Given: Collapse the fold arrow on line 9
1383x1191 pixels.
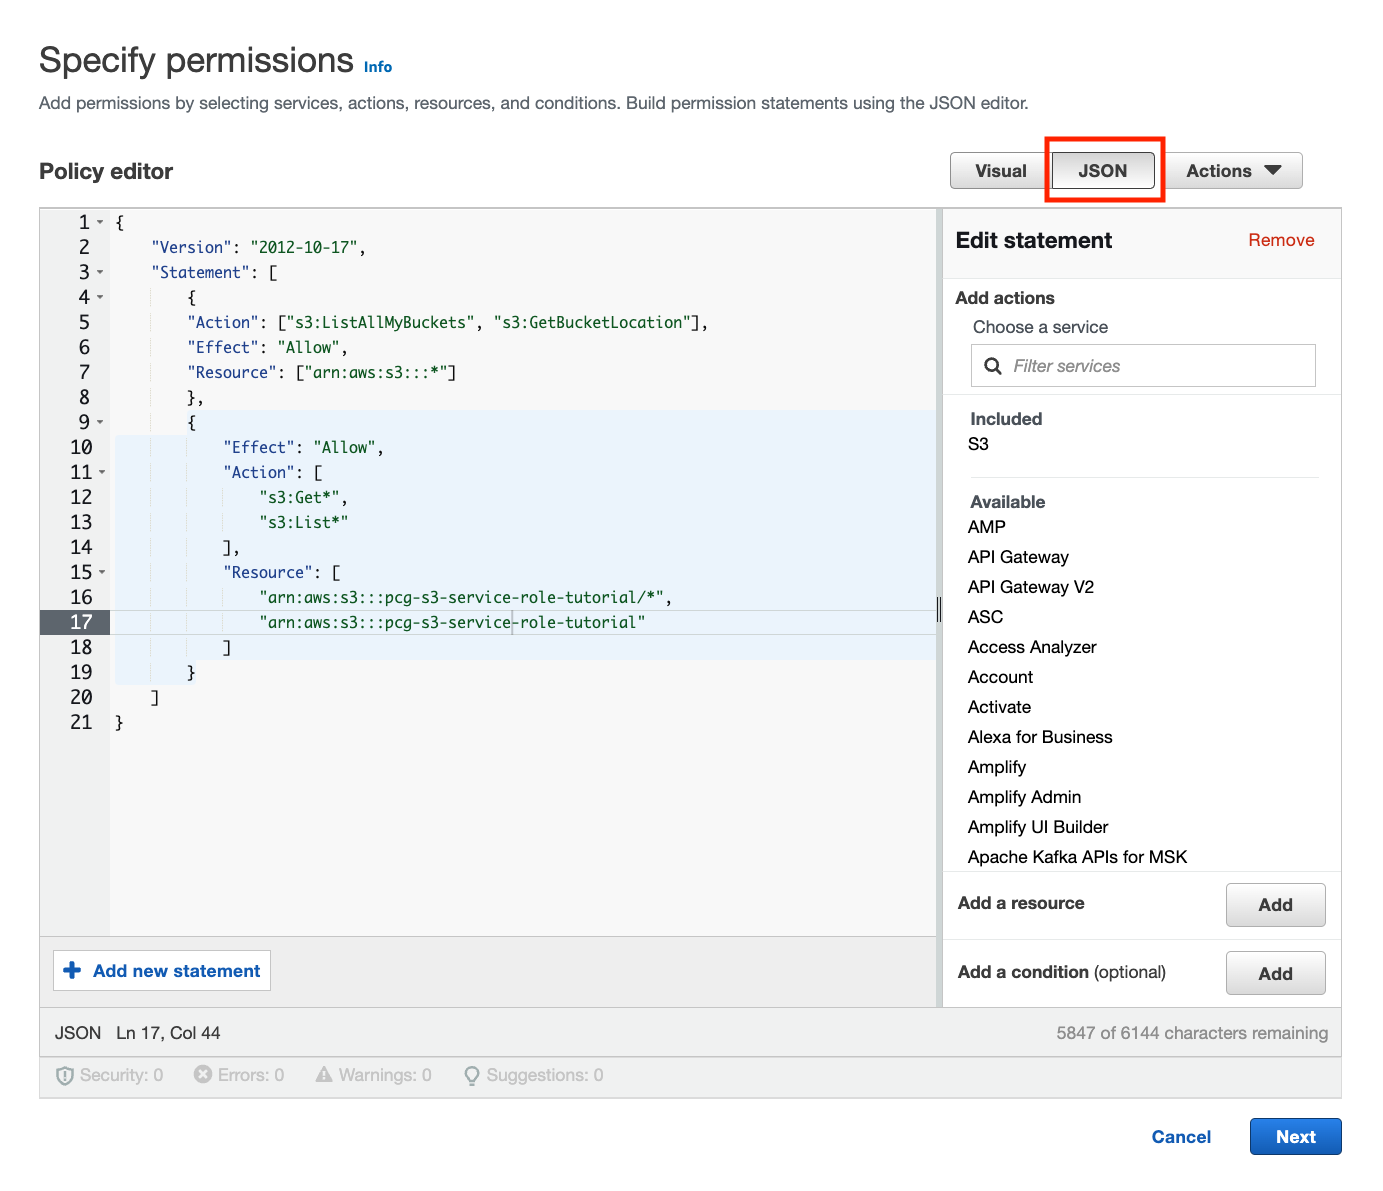Looking at the screenshot, I should point(100,422).
